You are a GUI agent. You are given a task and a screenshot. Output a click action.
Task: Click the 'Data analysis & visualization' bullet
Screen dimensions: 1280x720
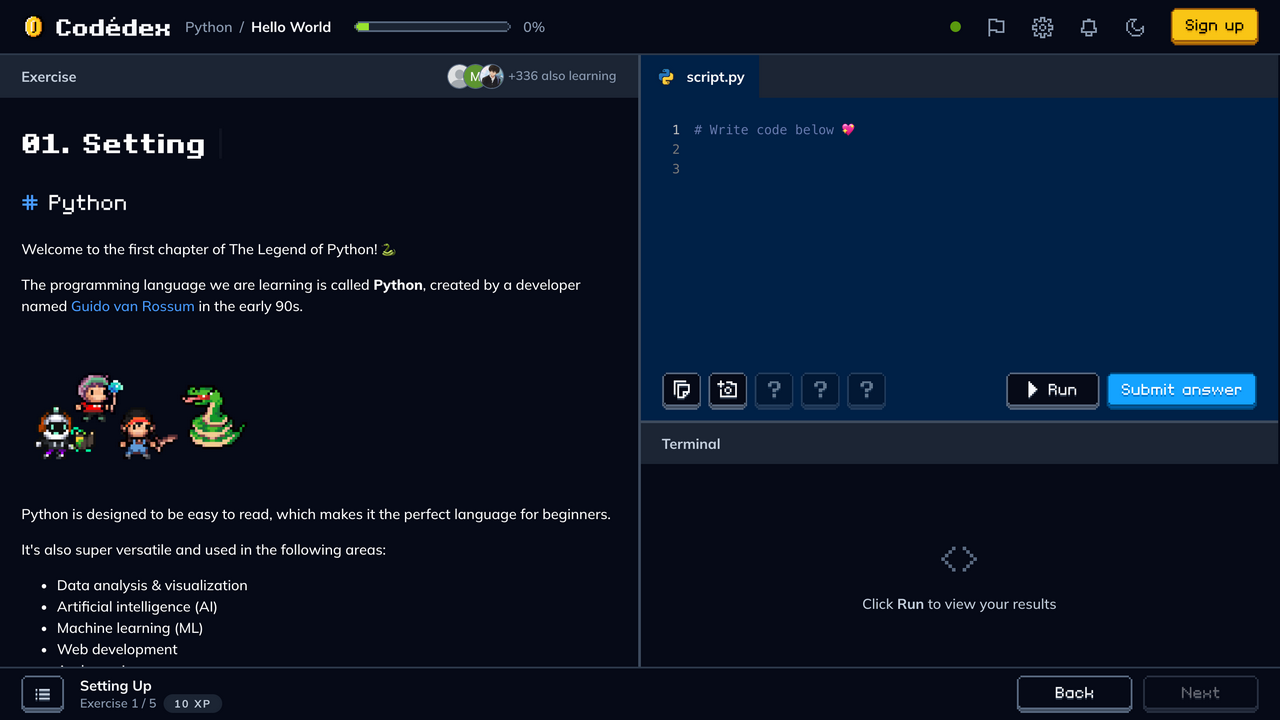tap(152, 585)
